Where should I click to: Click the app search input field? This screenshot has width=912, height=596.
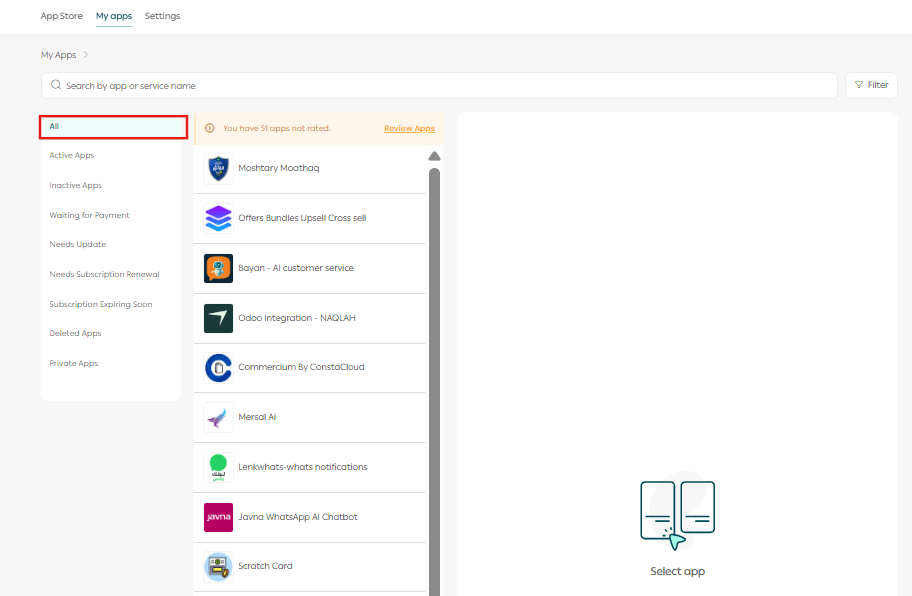click(x=440, y=86)
